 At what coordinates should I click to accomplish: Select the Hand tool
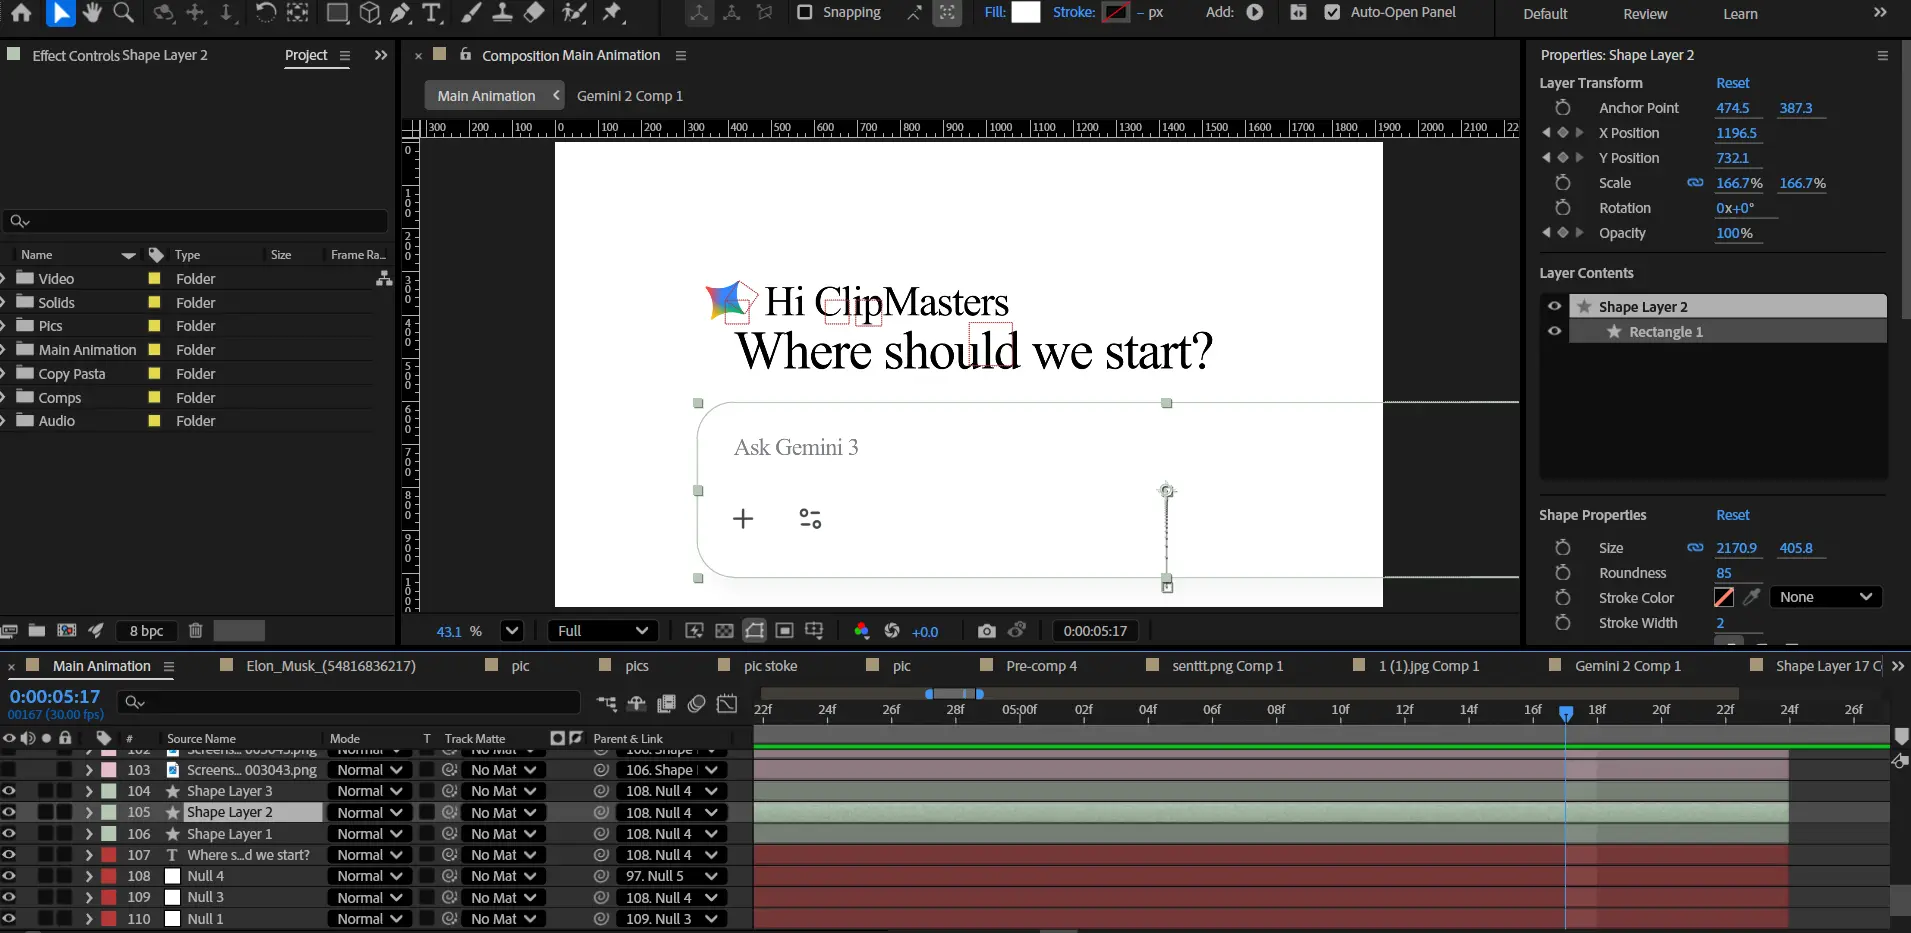92,13
